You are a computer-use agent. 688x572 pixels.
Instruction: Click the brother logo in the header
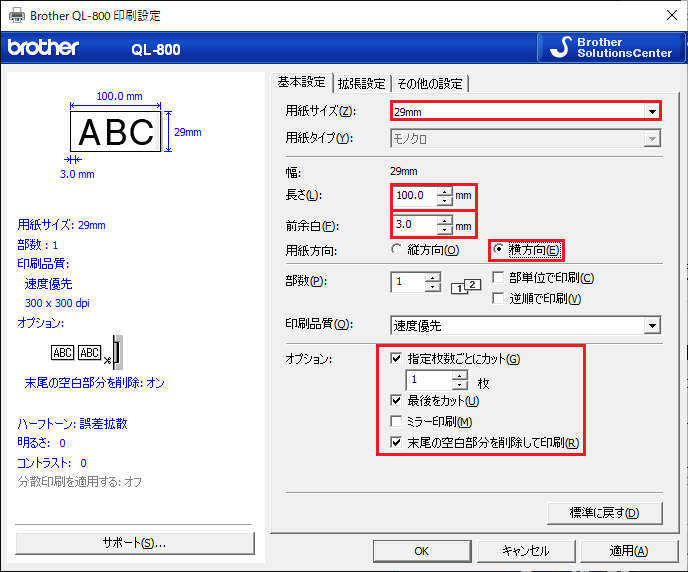pos(43,48)
